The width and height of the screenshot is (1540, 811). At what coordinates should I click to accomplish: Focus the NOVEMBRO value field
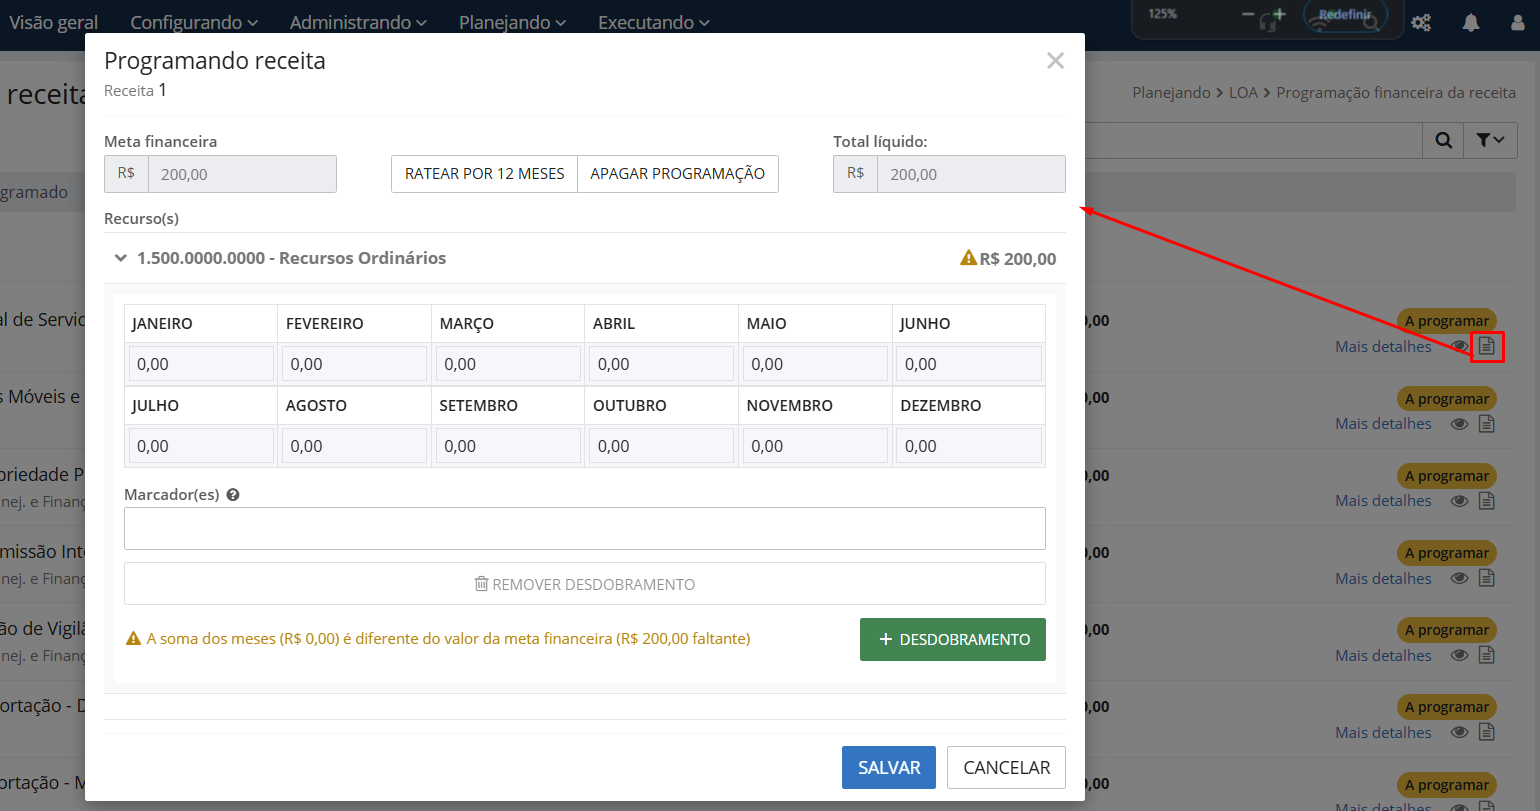click(815, 446)
